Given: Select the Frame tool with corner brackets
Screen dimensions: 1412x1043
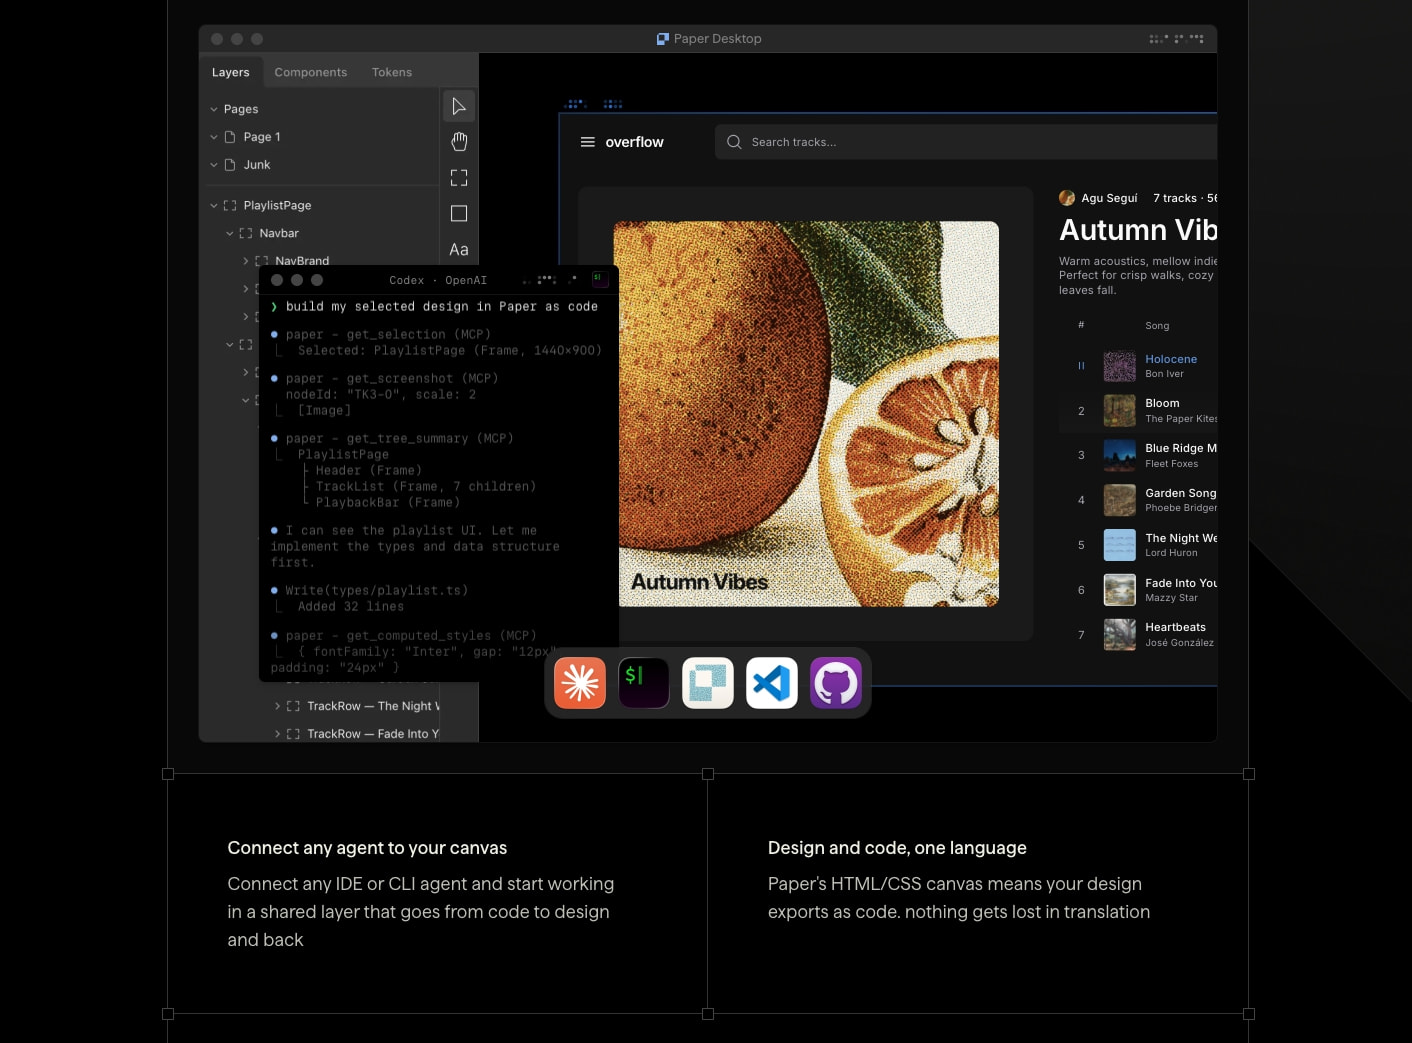Looking at the screenshot, I should (459, 178).
